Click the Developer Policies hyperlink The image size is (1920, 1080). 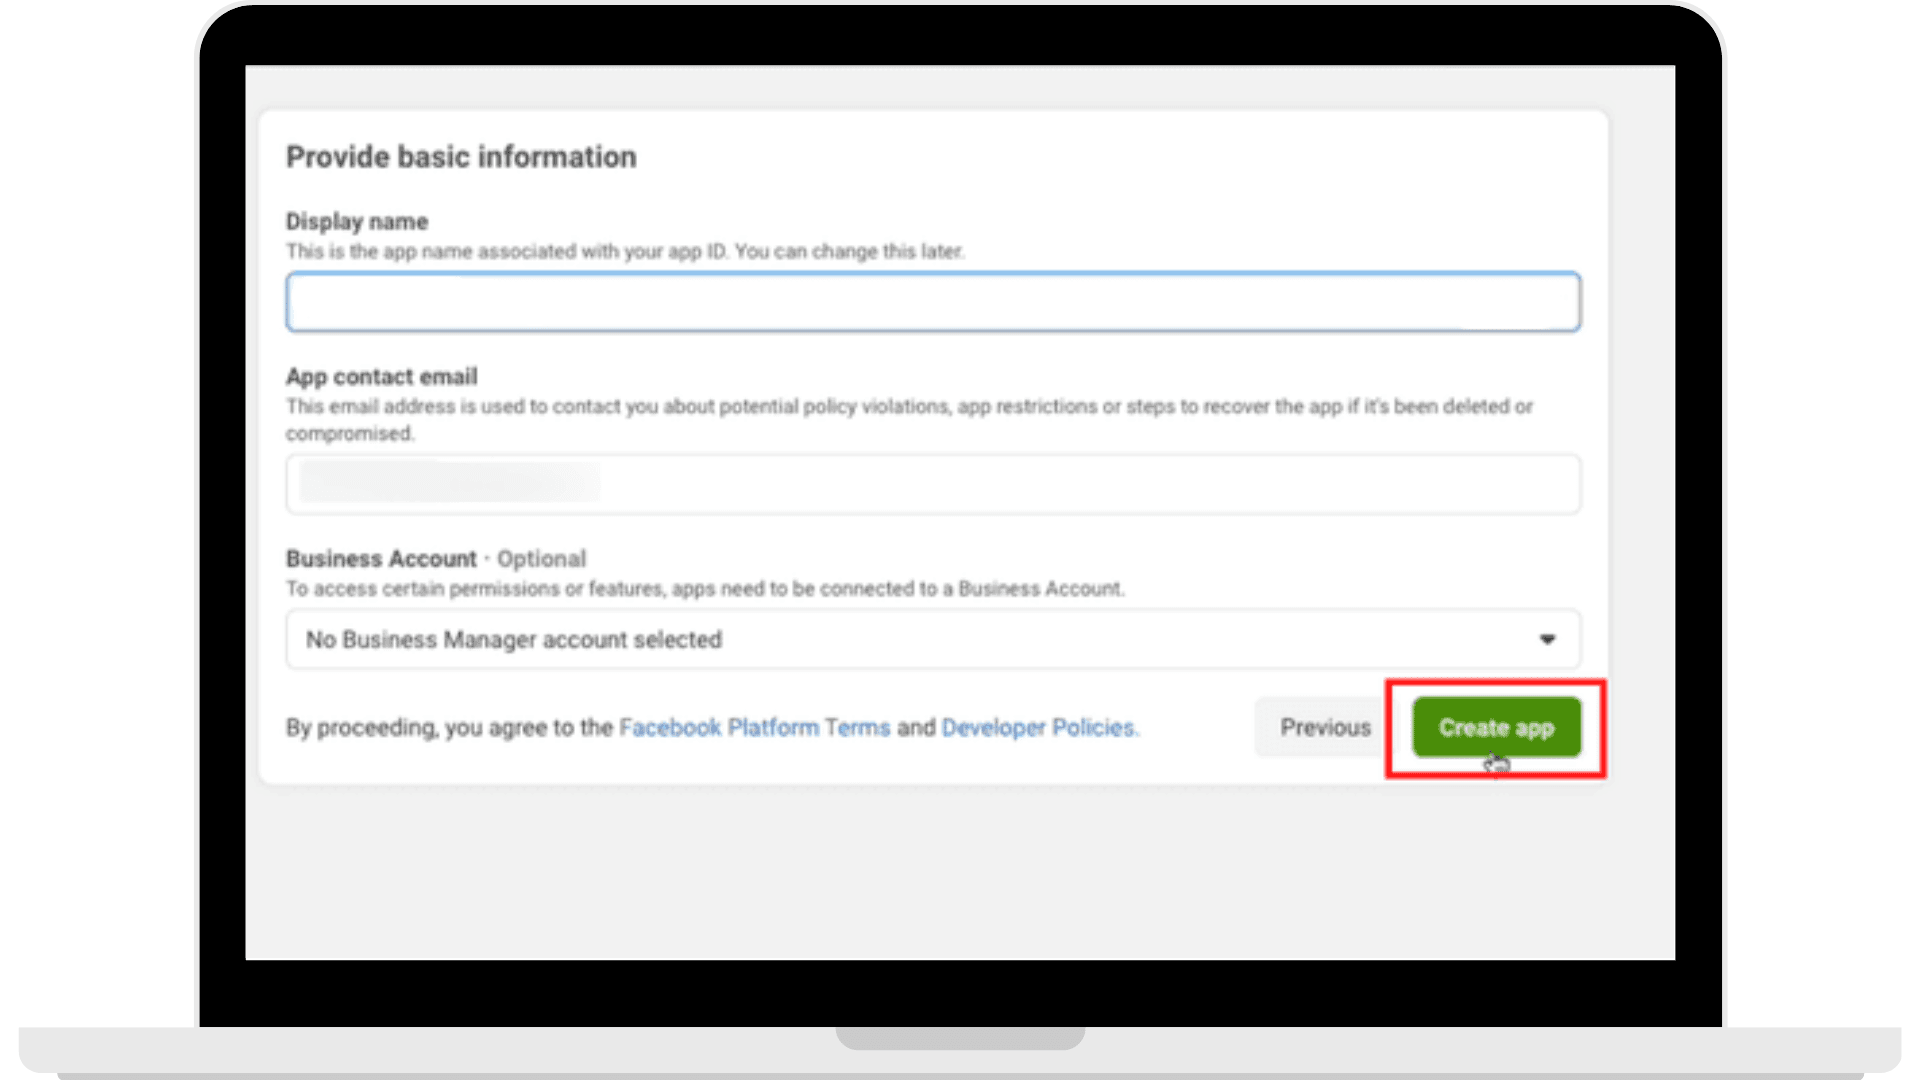click(x=1039, y=727)
